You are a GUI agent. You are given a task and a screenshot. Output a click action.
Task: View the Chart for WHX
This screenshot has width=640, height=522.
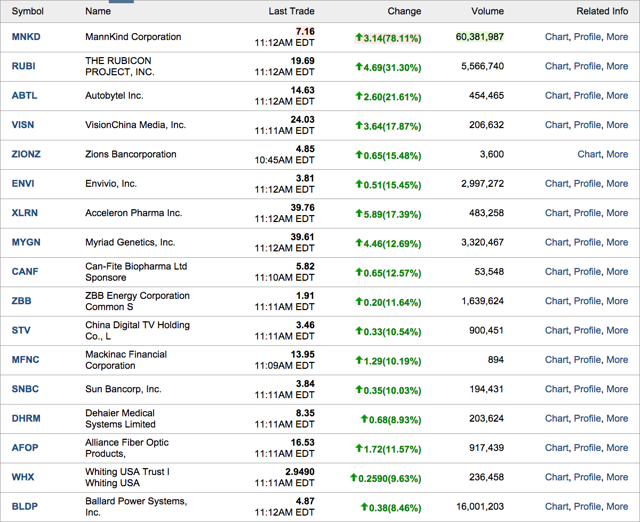point(557,478)
